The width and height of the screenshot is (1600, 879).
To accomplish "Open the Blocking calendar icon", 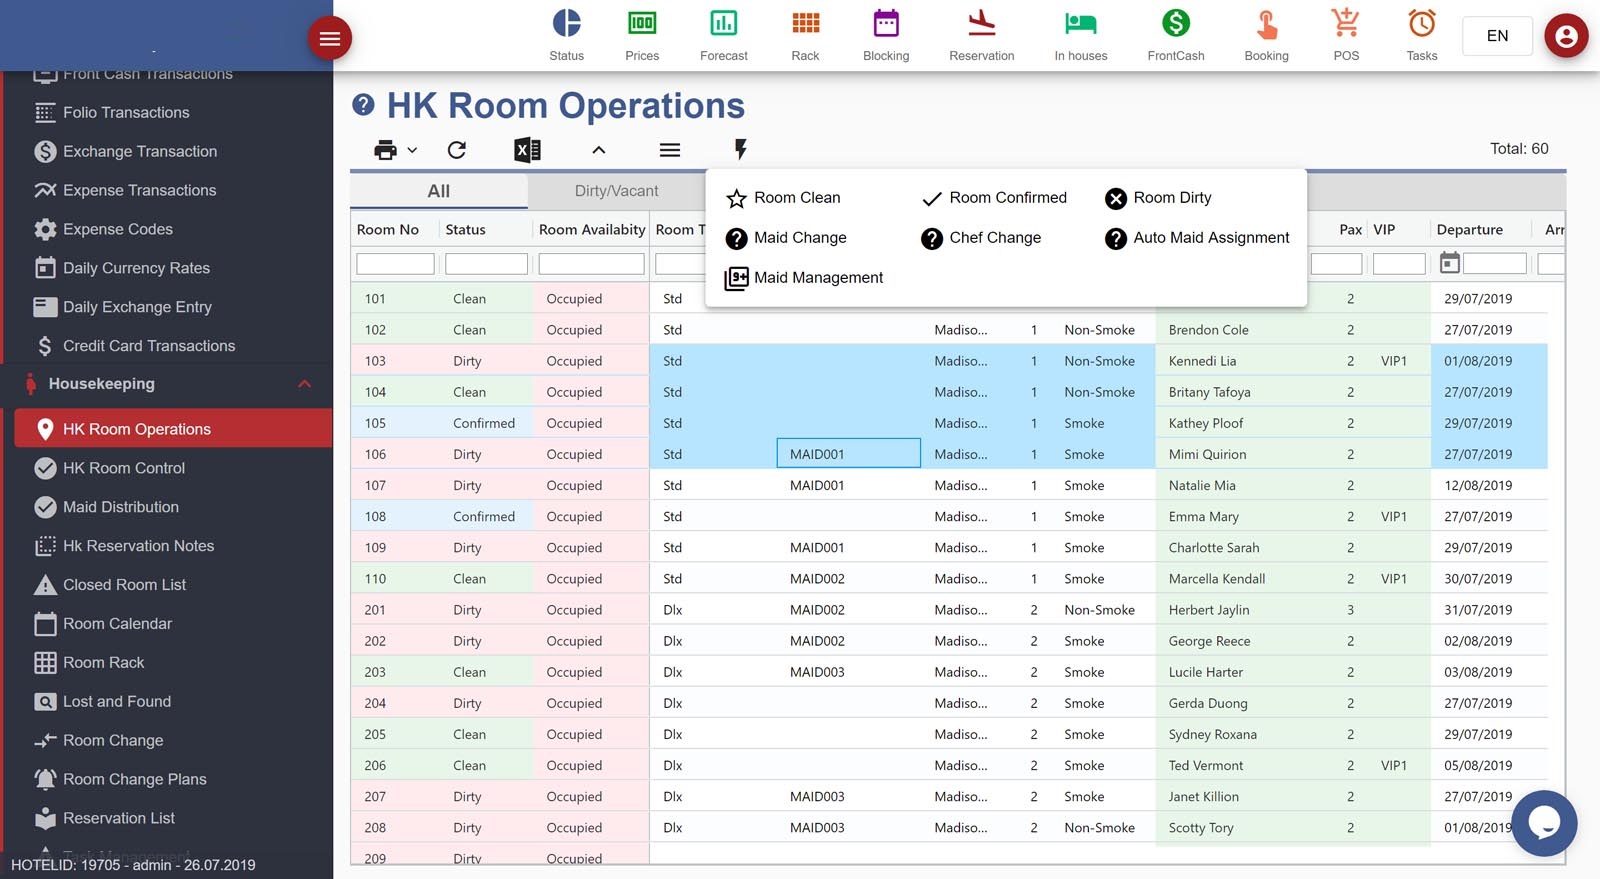I will (886, 23).
